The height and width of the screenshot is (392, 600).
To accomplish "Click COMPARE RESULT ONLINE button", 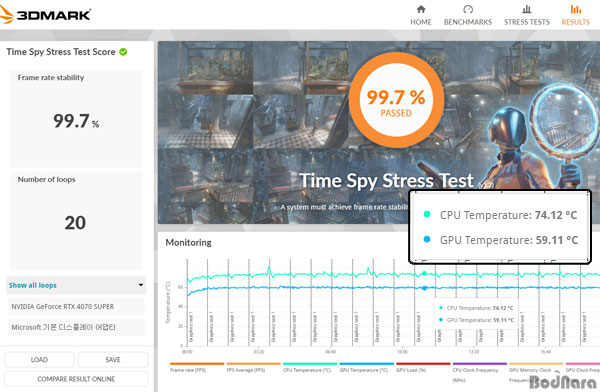I will point(76,379).
